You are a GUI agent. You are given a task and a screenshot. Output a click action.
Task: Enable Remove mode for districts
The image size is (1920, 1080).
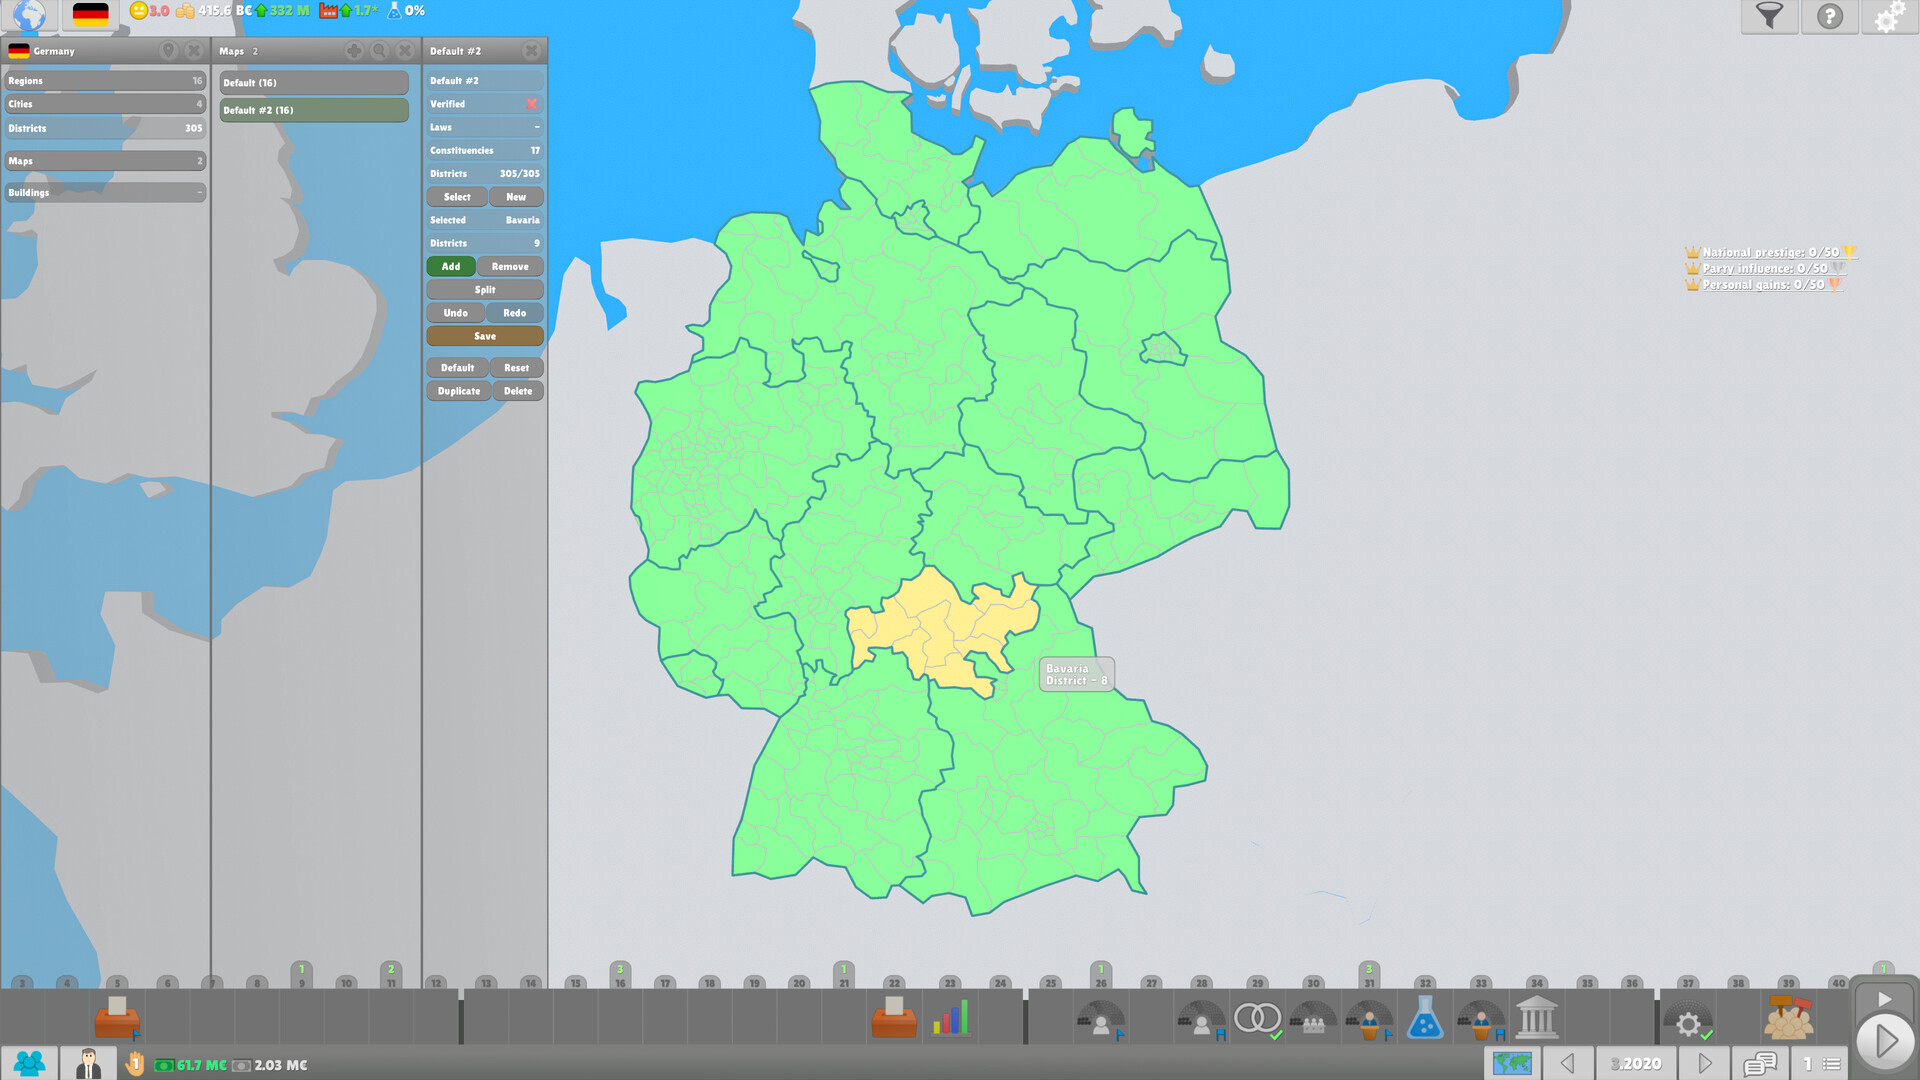510,266
